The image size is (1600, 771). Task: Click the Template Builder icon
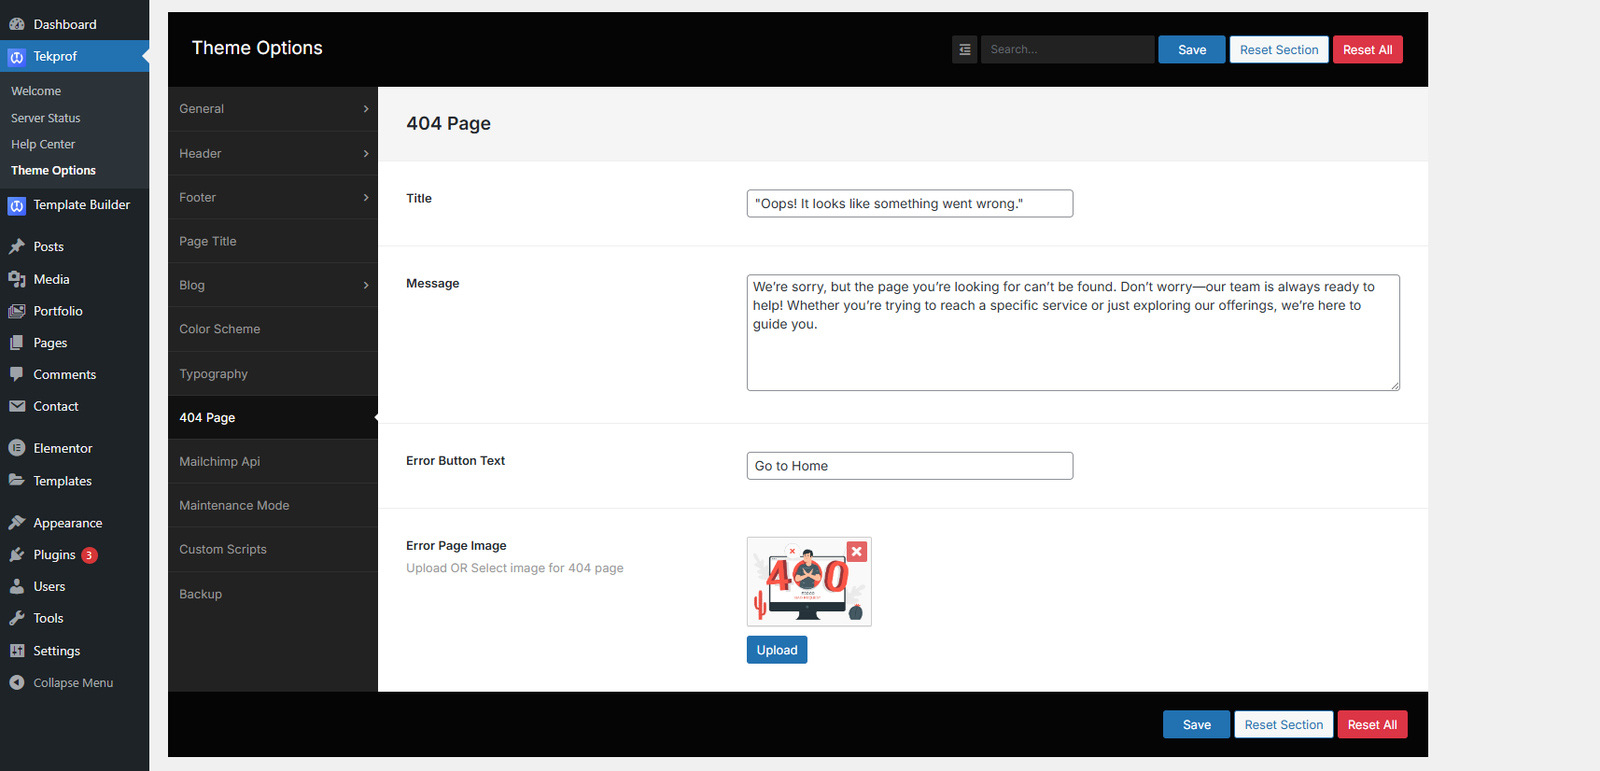coord(17,206)
